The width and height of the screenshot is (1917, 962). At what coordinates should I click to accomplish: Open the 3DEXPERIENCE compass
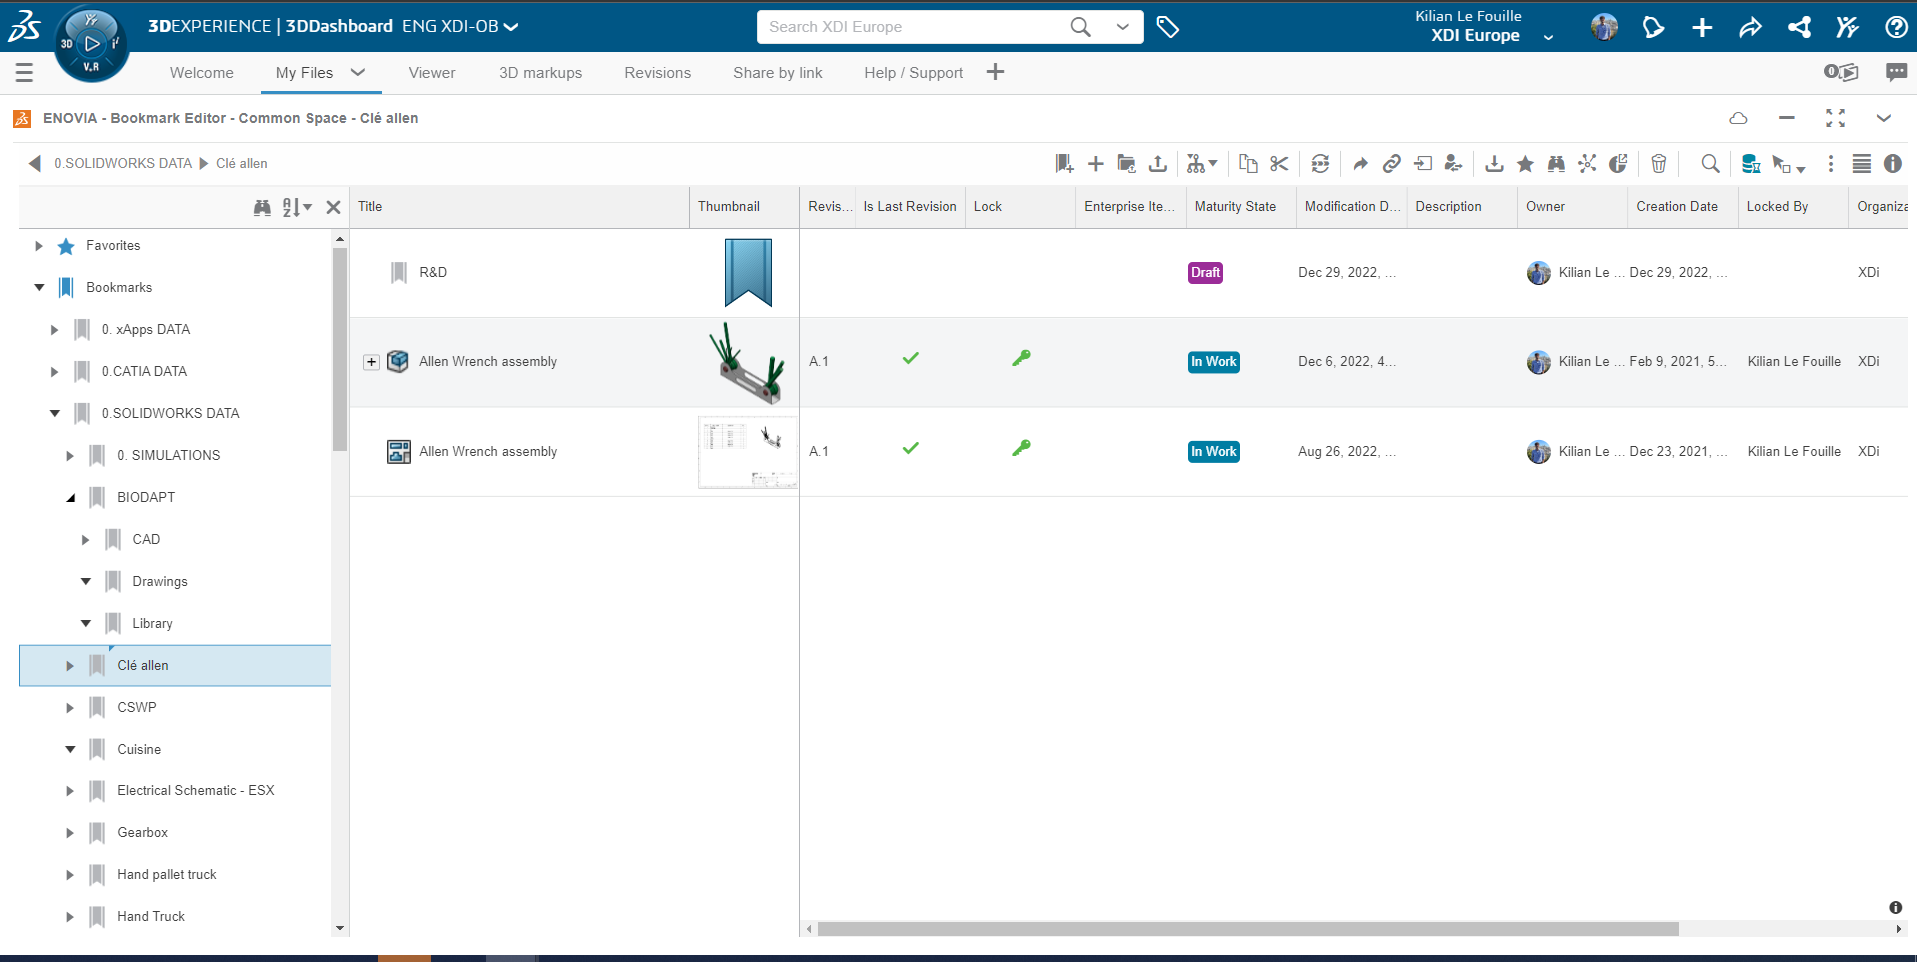(91, 43)
